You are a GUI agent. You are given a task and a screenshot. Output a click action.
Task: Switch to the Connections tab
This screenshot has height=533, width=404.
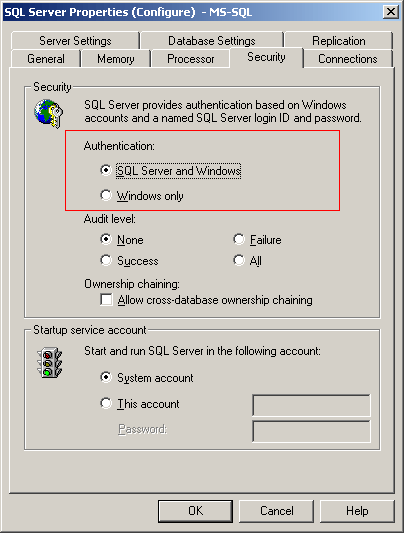click(348, 59)
